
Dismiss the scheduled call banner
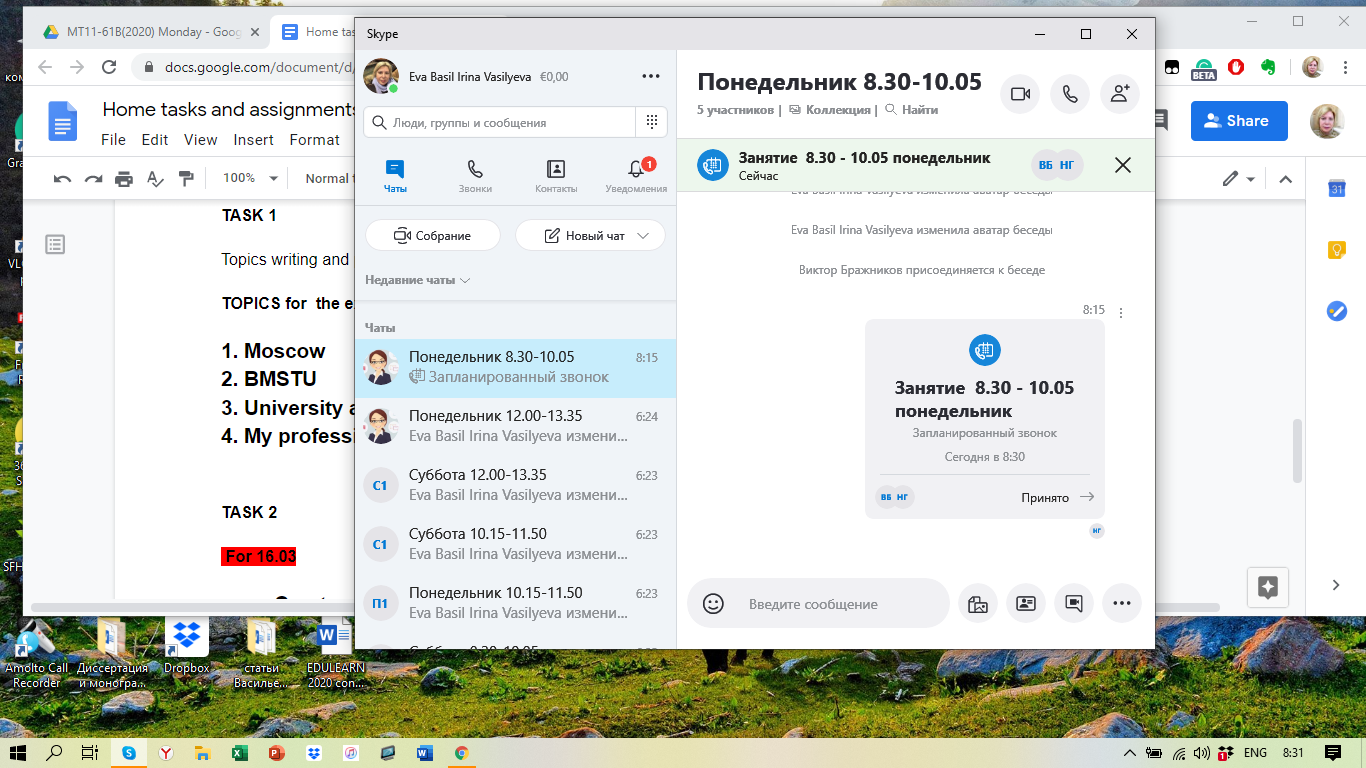[1123, 166]
